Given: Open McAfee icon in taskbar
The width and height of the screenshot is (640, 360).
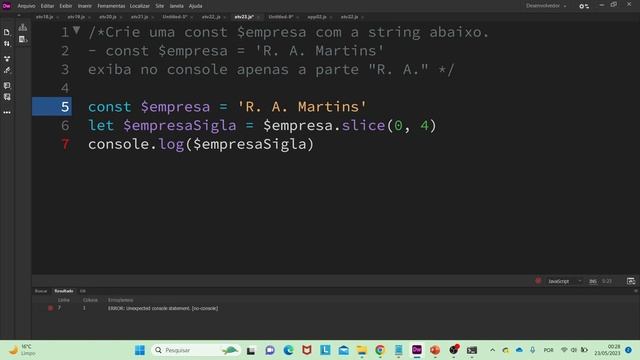Looking at the screenshot, I should tap(307, 350).
